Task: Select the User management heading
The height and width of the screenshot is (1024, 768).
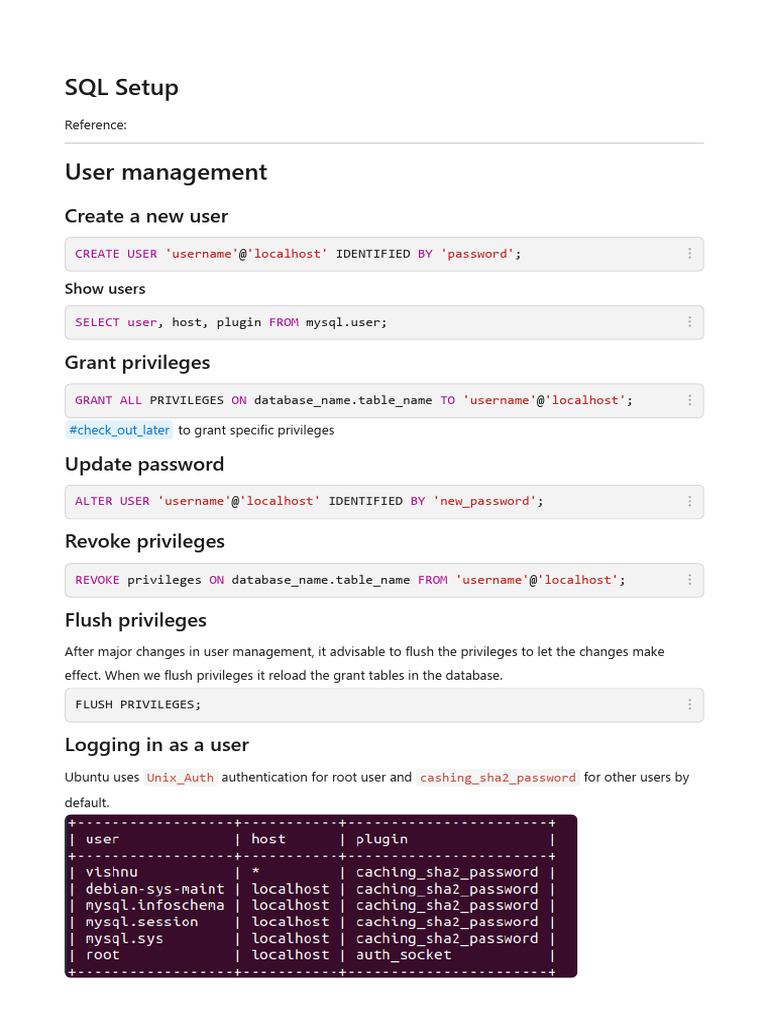Action: click(x=166, y=172)
